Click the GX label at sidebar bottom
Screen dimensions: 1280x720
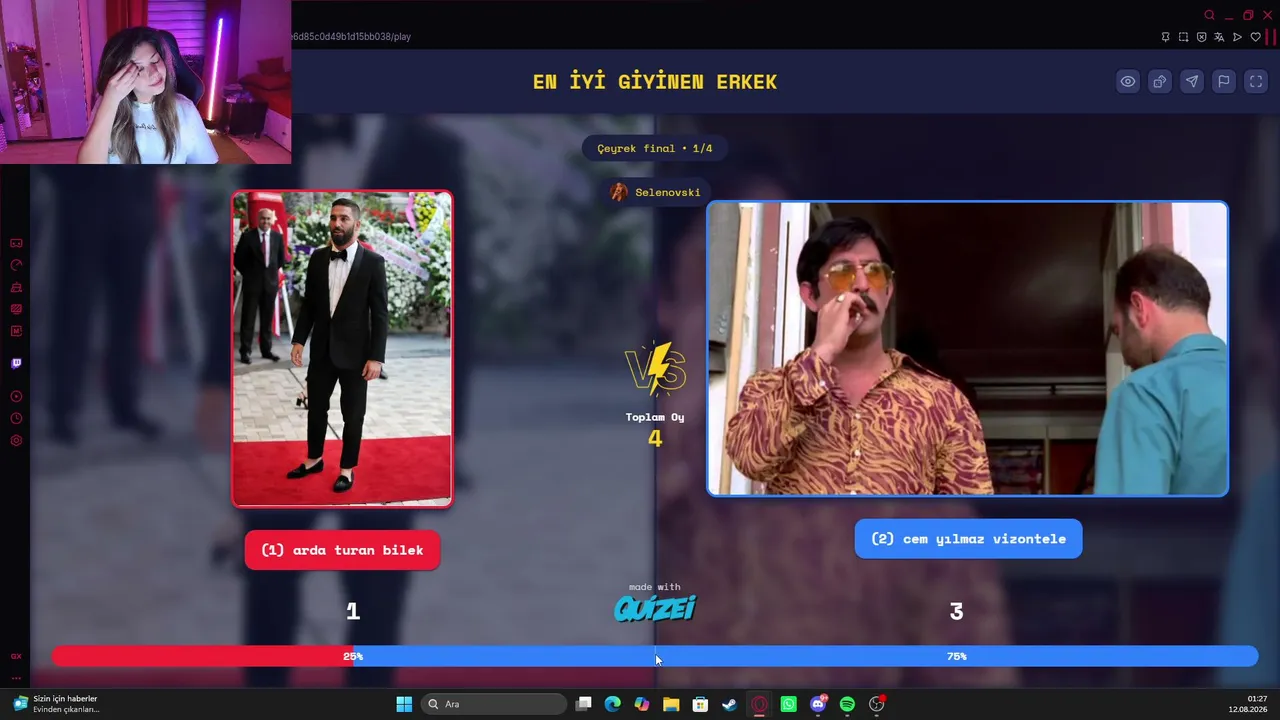[16, 656]
